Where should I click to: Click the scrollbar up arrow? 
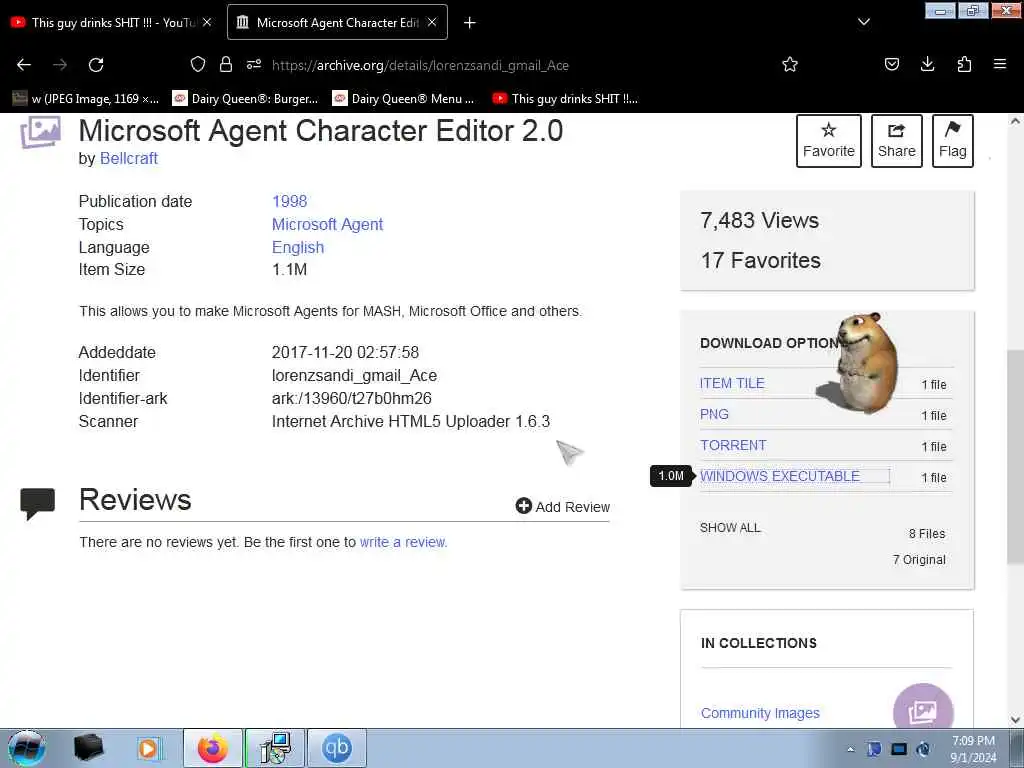click(x=1015, y=121)
